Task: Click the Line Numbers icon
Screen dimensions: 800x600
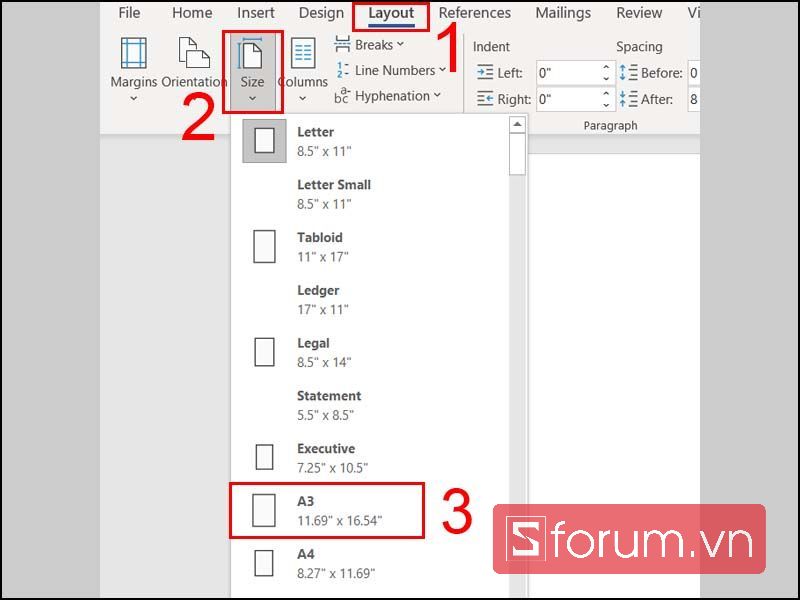Action: (341, 70)
